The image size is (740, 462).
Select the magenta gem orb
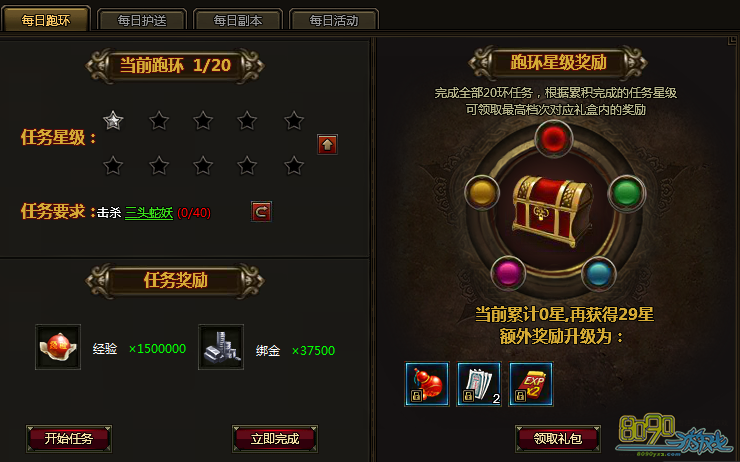pyautogui.click(x=508, y=273)
